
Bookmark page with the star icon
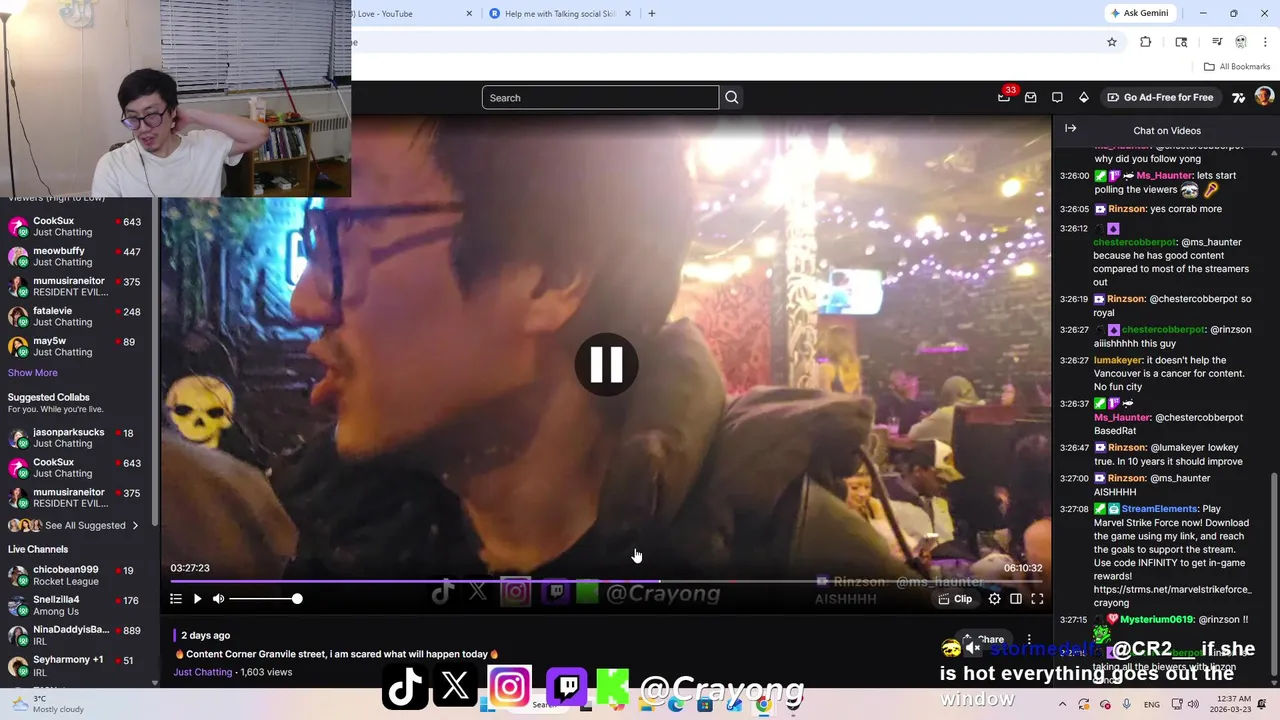click(1111, 42)
